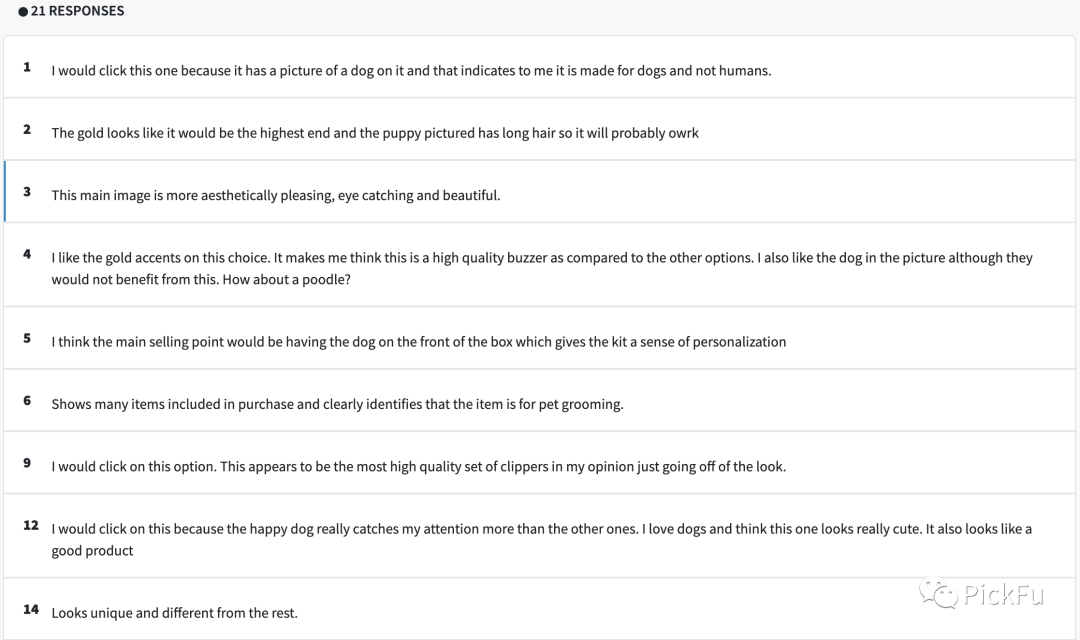Select response number 12 index

point(31,525)
